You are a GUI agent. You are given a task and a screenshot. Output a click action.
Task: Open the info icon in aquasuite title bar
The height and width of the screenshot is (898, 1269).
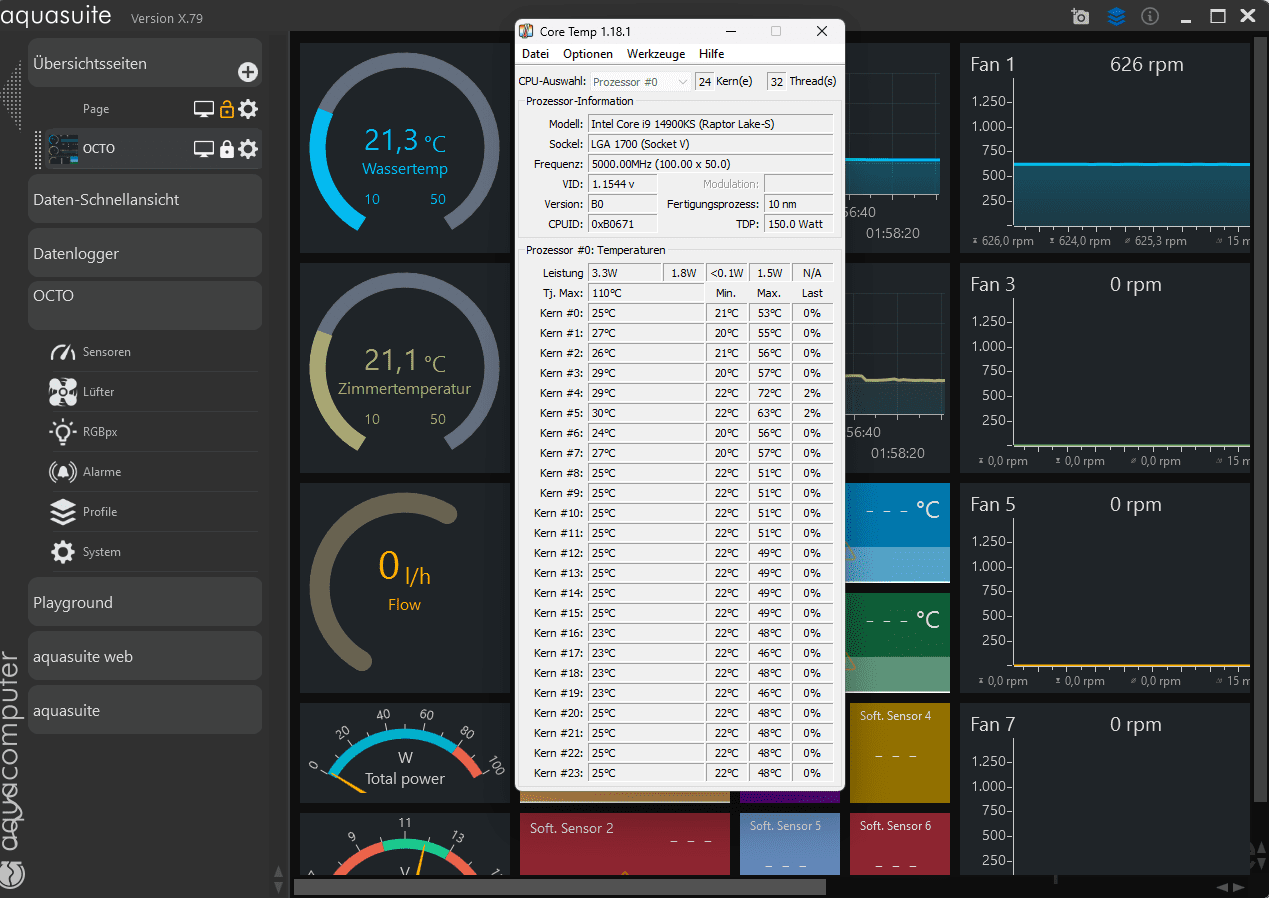[x=1150, y=17]
